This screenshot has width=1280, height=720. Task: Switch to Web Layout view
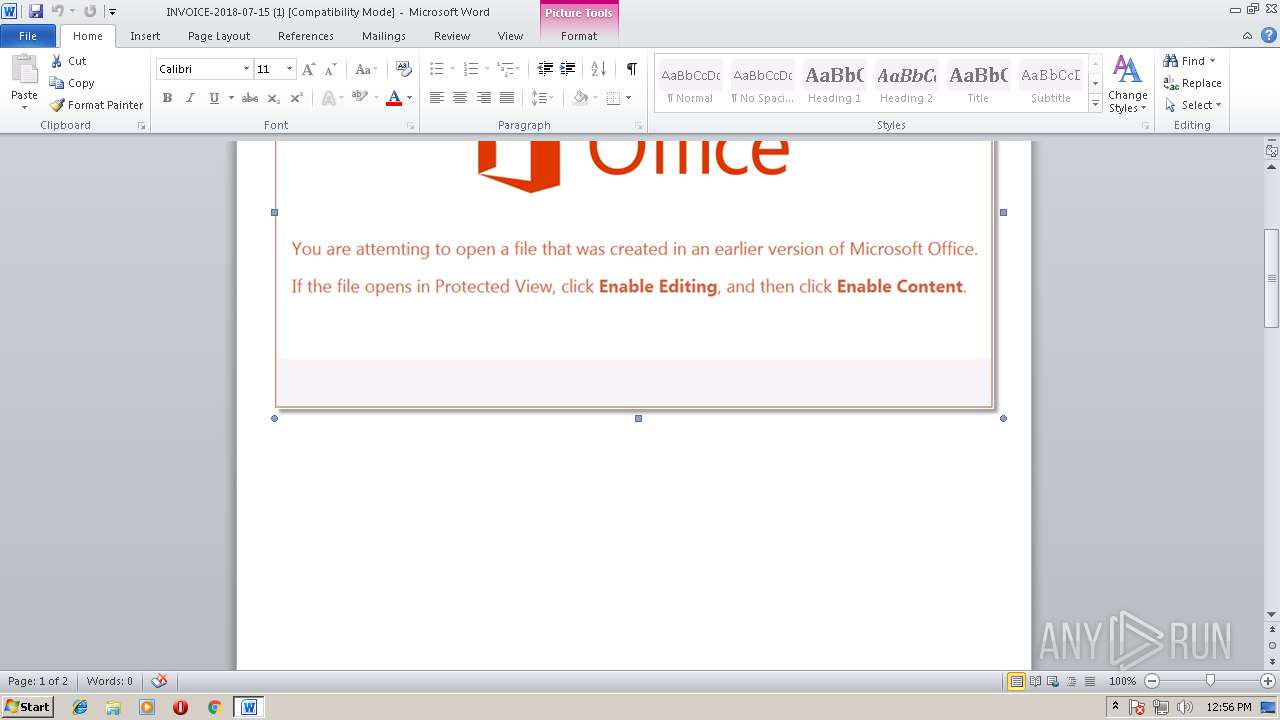click(1052, 681)
